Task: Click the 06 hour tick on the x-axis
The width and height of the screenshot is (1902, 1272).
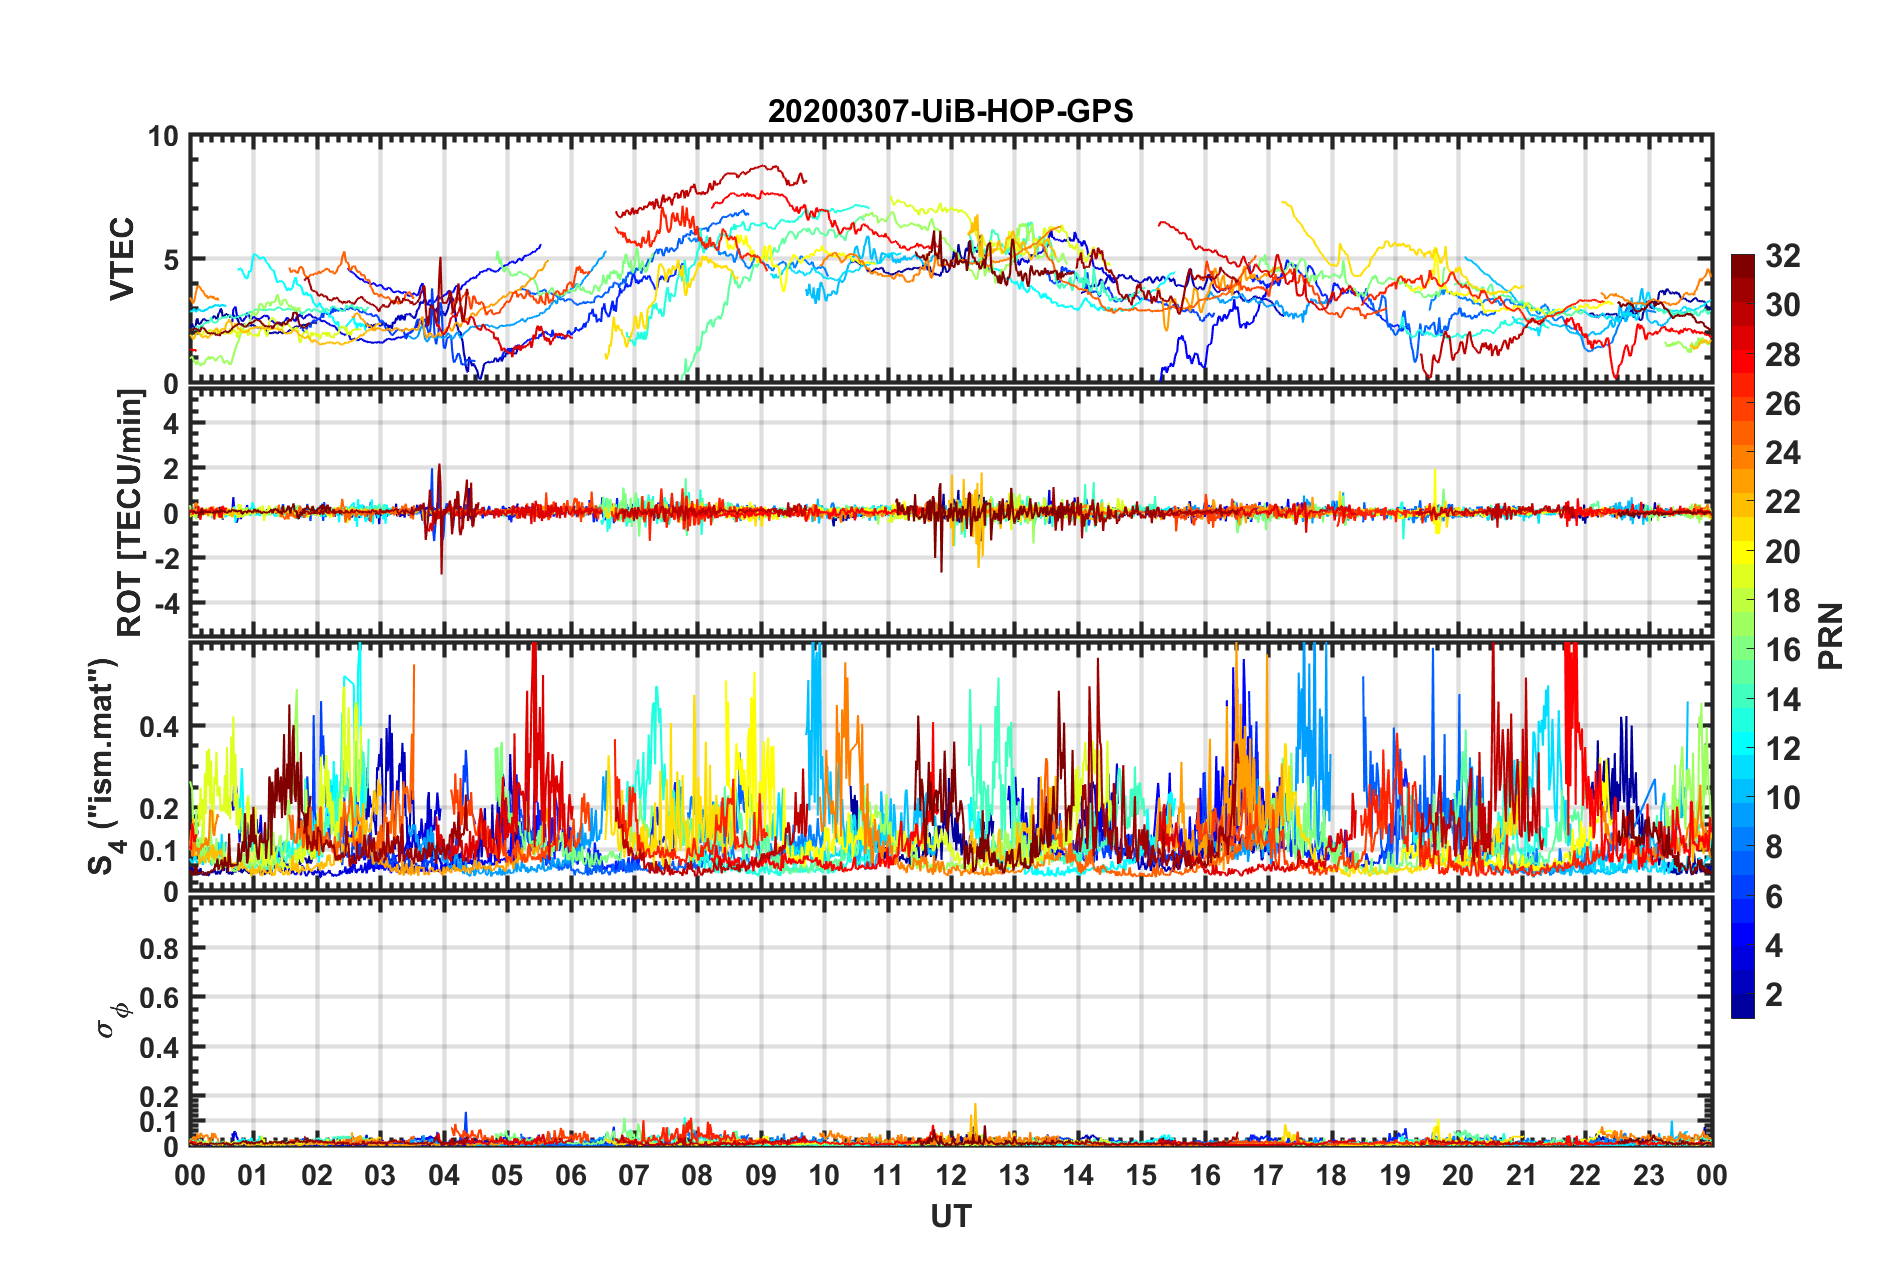Action: point(570,1175)
